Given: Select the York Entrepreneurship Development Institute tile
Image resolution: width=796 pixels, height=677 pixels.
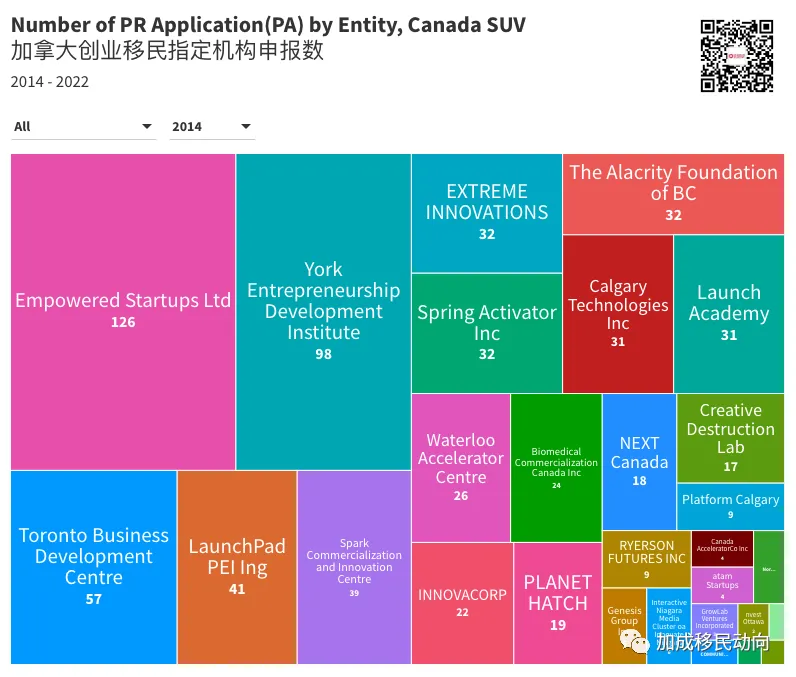Looking at the screenshot, I should pos(323,312).
